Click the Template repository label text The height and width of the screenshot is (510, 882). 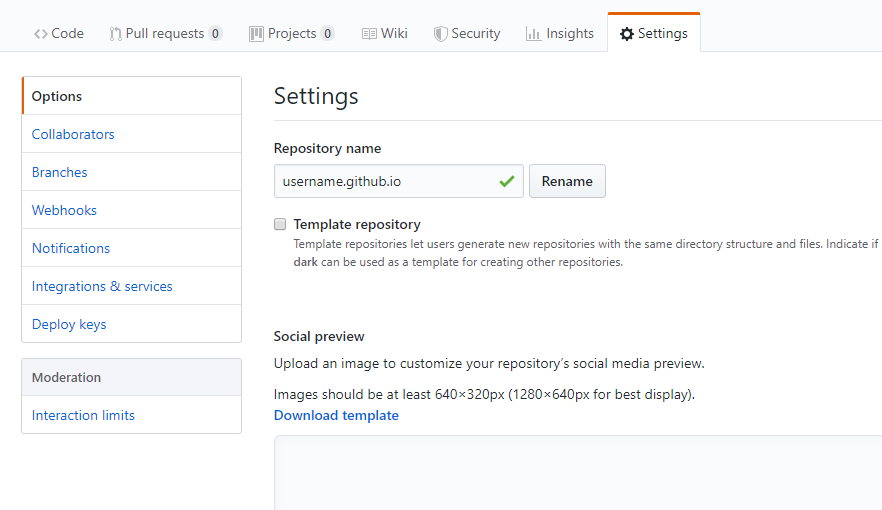tap(357, 224)
